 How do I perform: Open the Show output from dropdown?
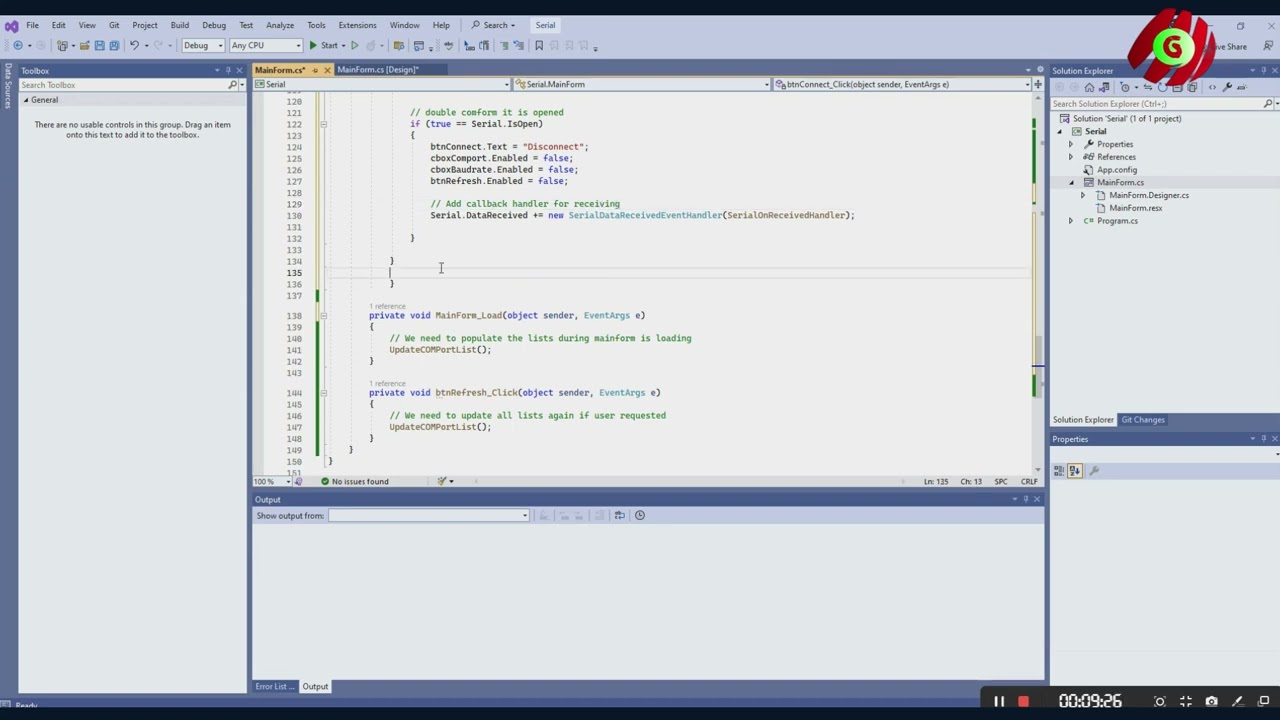pyautogui.click(x=429, y=515)
